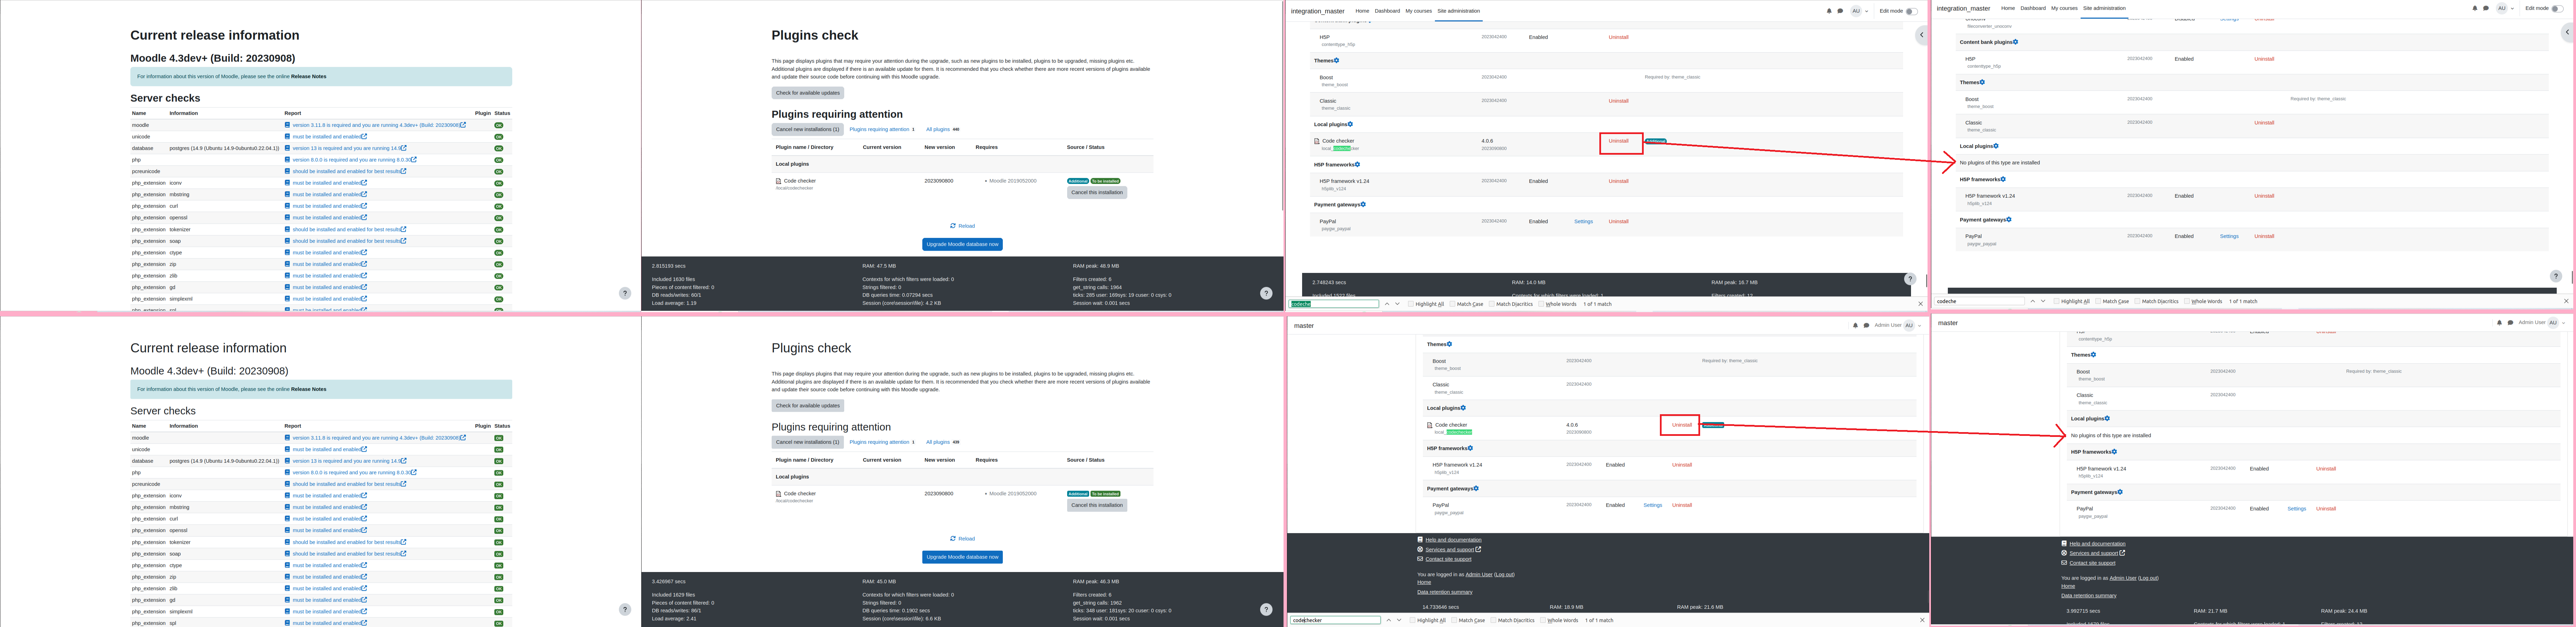Open messaging icon on master page without local plugins
This screenshot has height=627, width=2576.
pyautogui.click(x=2510, y=323)
